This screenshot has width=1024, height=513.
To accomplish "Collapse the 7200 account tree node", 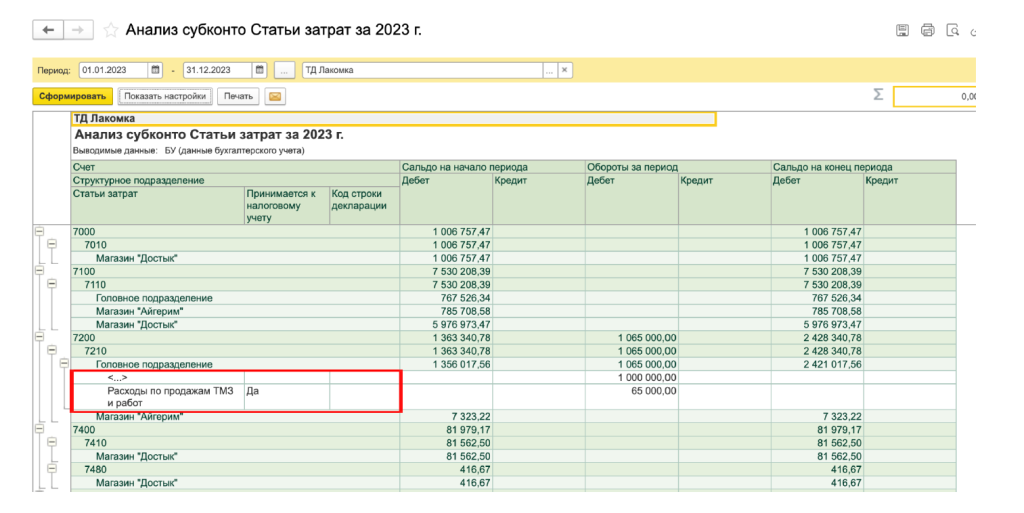I will [41, 338].
